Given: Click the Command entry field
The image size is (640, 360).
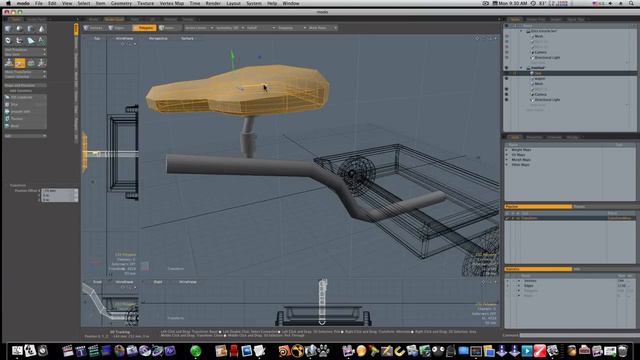Looking at the screenshot, I should (x=579, y=335).
